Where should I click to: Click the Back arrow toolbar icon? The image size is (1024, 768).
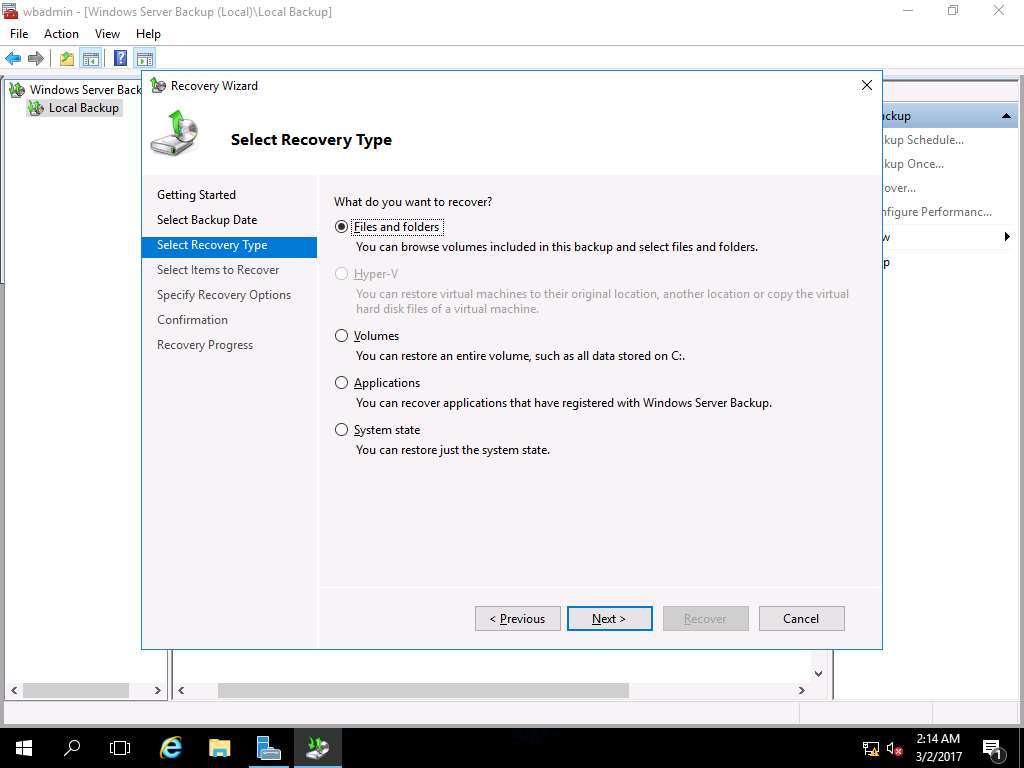(x=13, y=58)
